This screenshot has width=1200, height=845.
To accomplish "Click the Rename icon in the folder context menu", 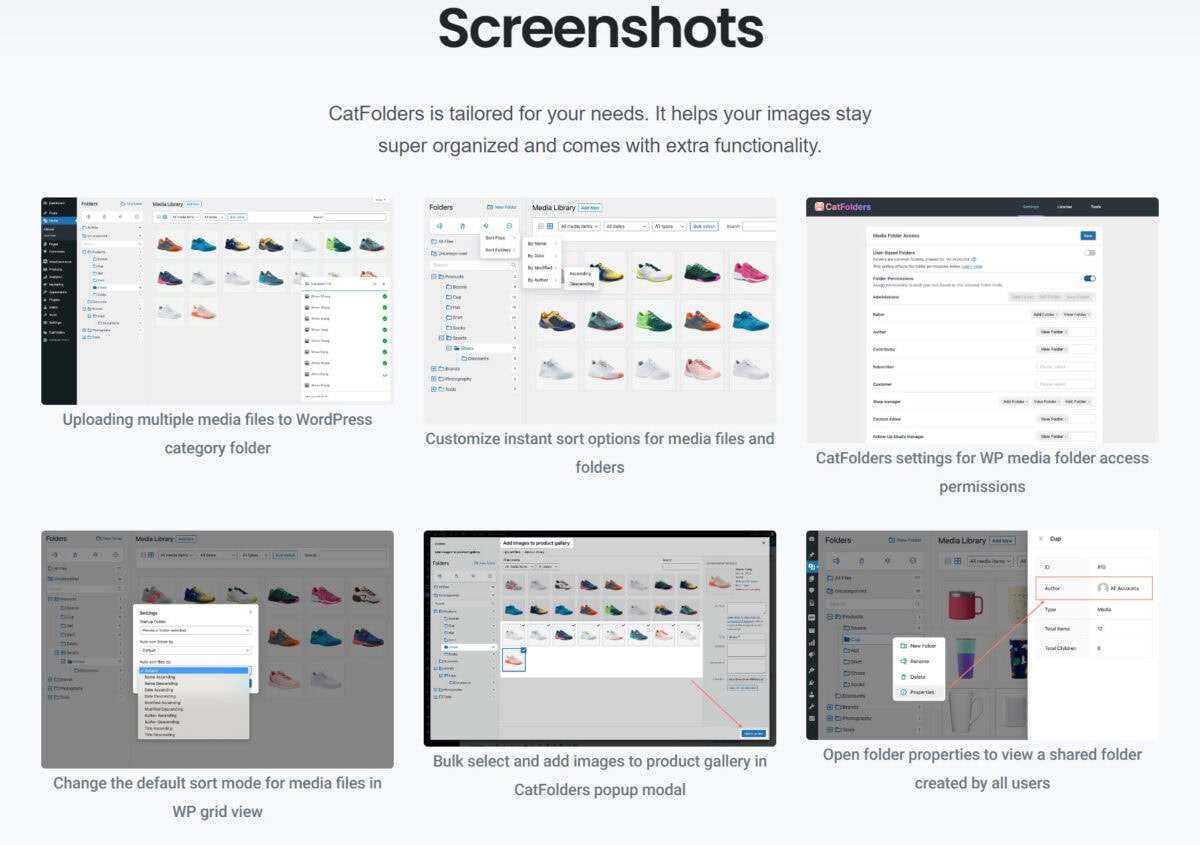I will point(904,661).
